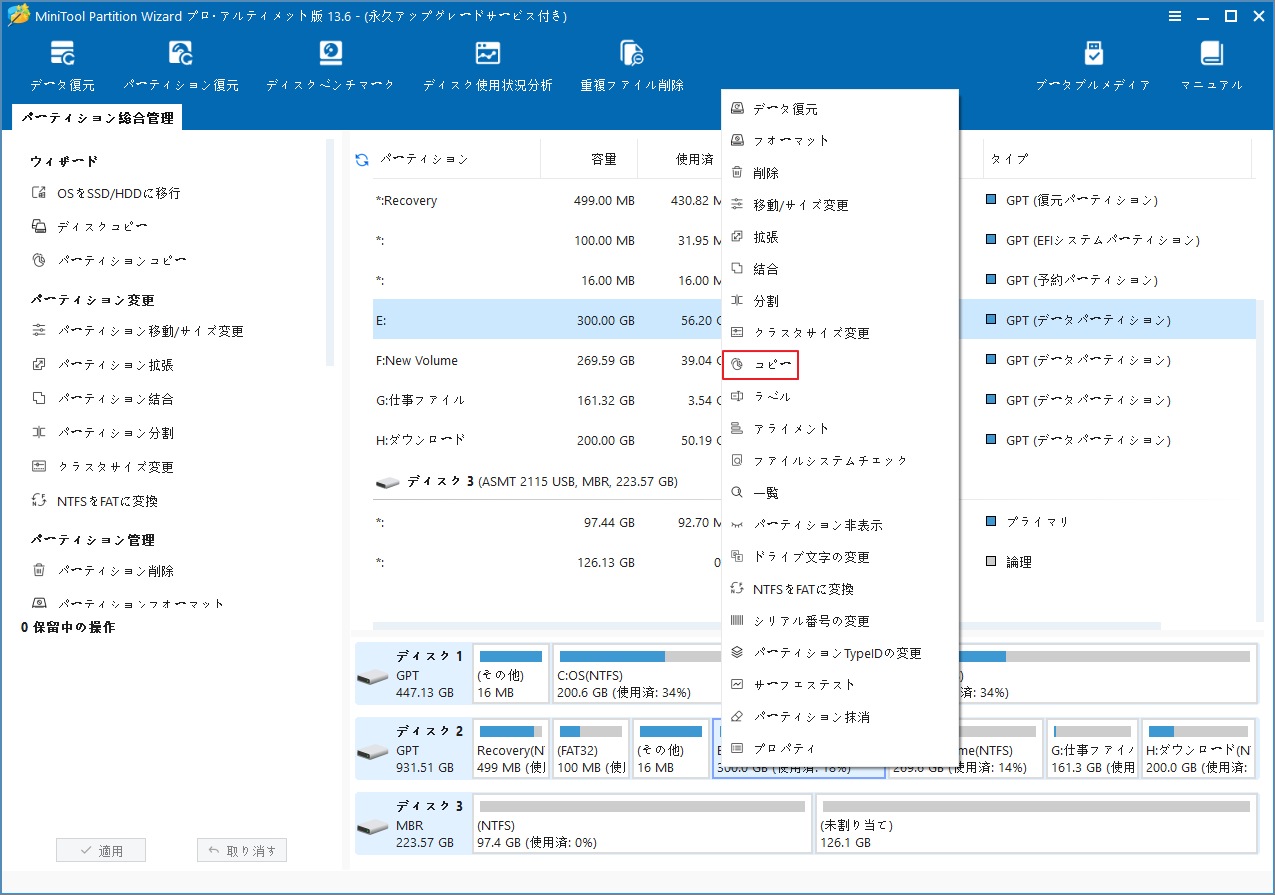This screenshot has height=895, width=1275.
Task: Click the Undo (取り消す) button
Action: (242, 851)
